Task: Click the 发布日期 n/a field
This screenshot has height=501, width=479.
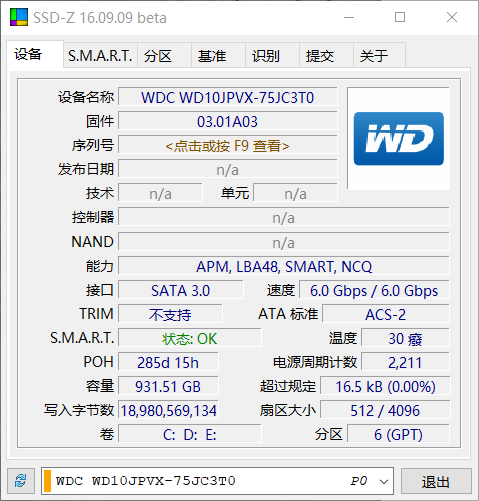Action: click(x=228, y=169)
